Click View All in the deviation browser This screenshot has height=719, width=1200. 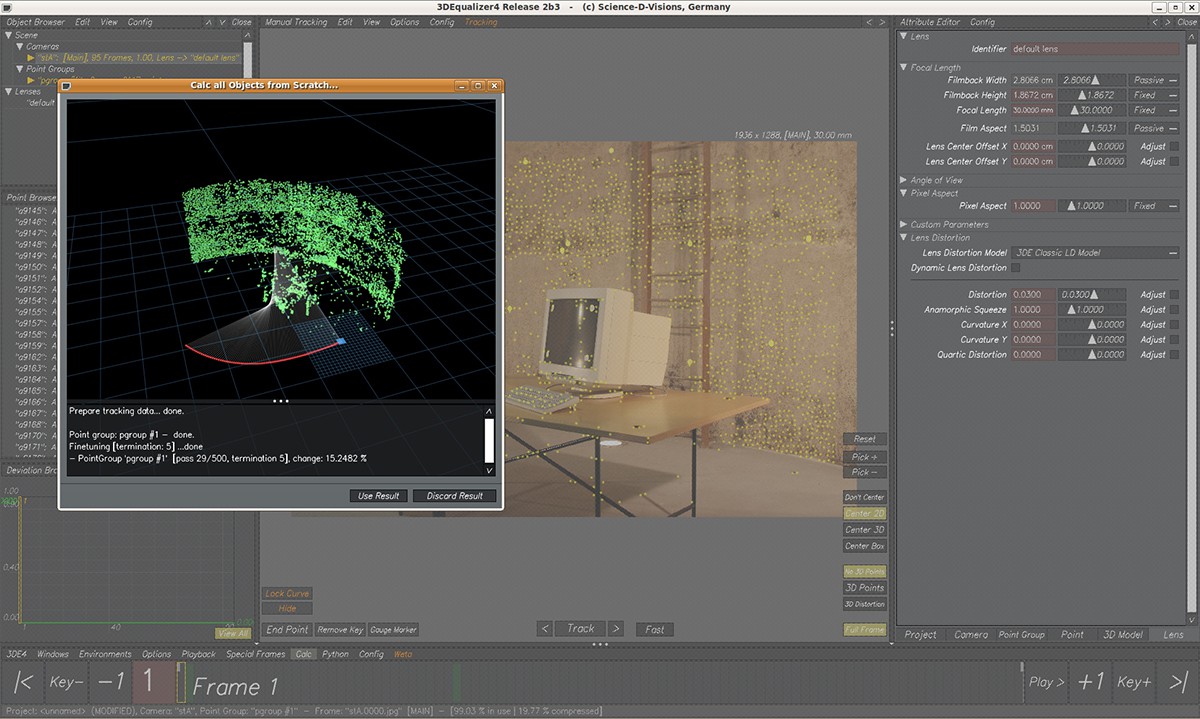coord(232,633)
